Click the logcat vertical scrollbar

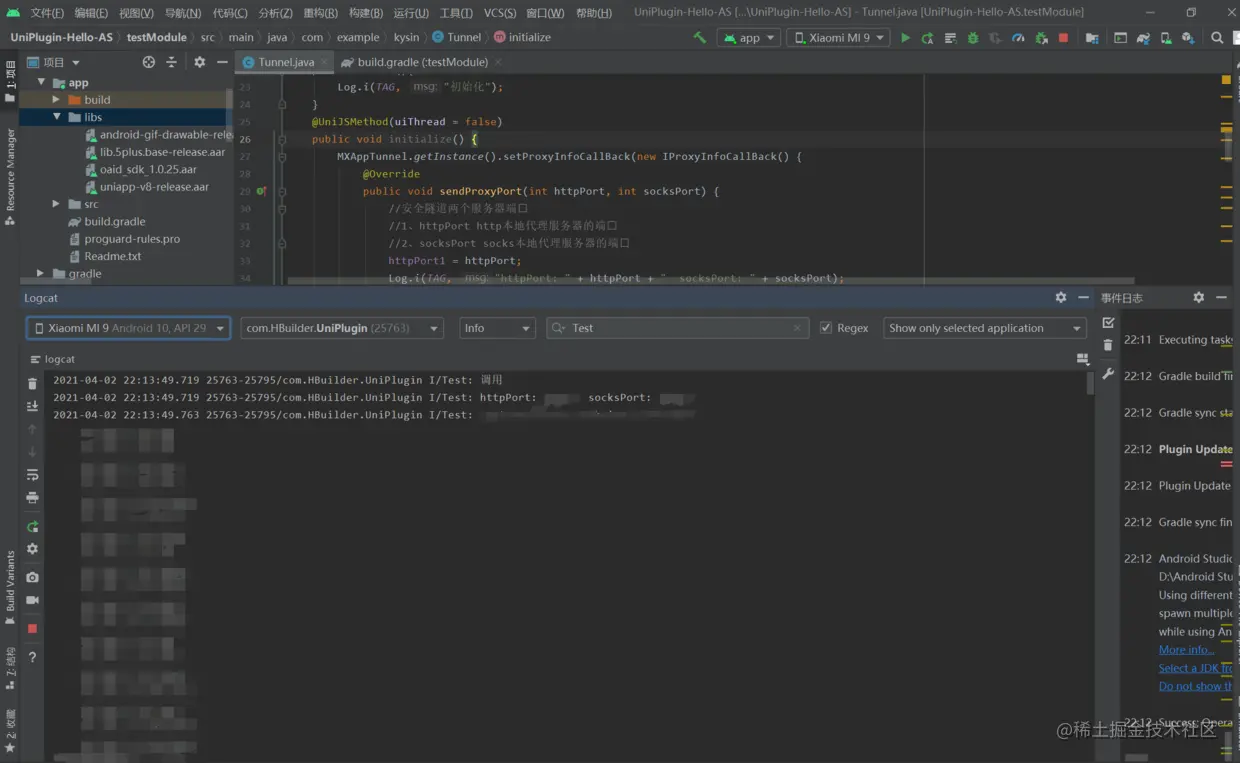[x=1090, y=384]
